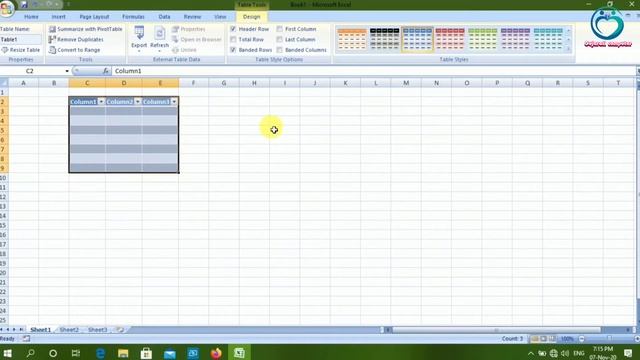Enable the Total Row checkbox
Viewport: 640px width, 360px height.
[233, 40]
